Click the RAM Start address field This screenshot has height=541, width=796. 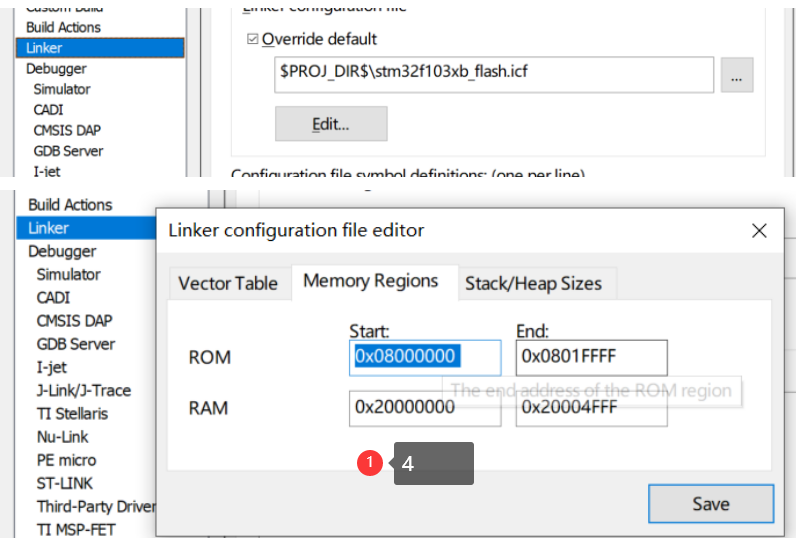click(x=425, y=407)
